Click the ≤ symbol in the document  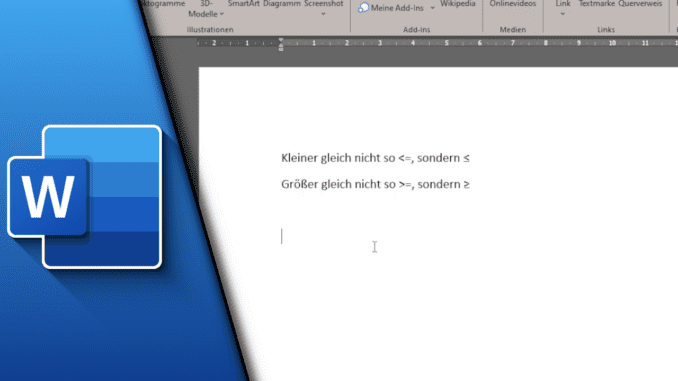pyautogui.click(x=466, y=158)
